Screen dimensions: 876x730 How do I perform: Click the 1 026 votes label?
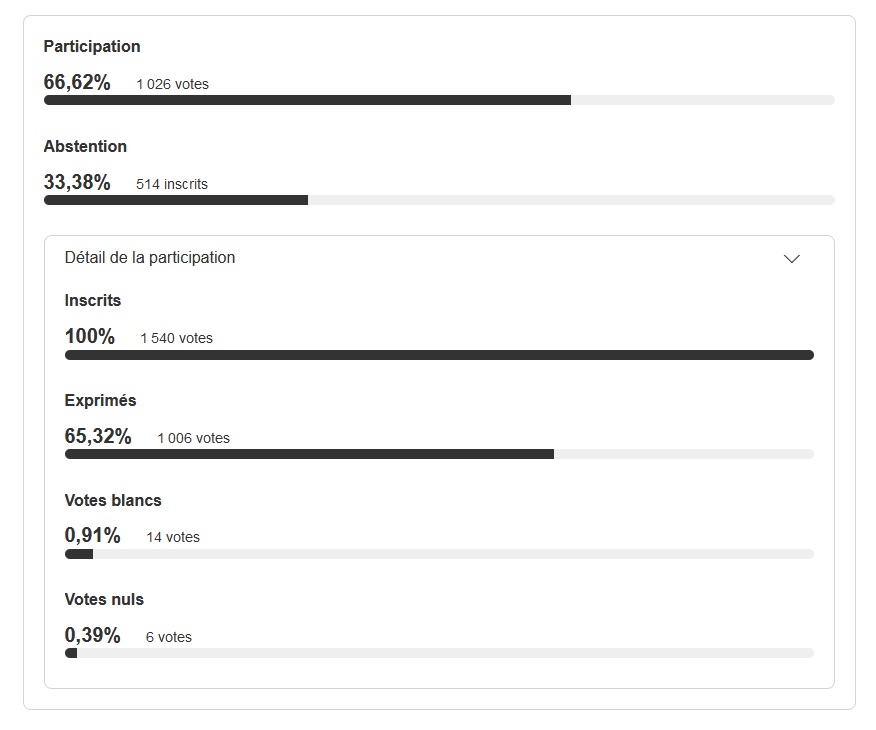pos(173,84)
